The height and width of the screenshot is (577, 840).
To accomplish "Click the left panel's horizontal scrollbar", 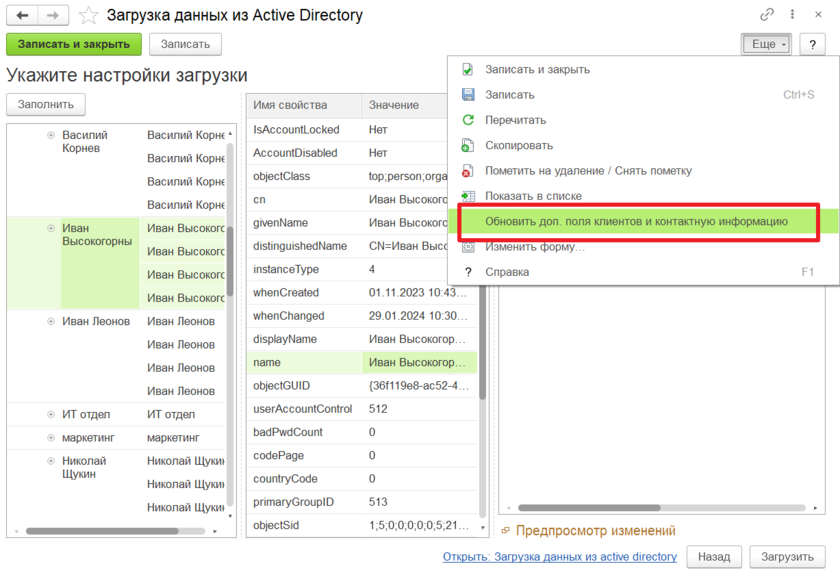I will click(x=100, y=531).
